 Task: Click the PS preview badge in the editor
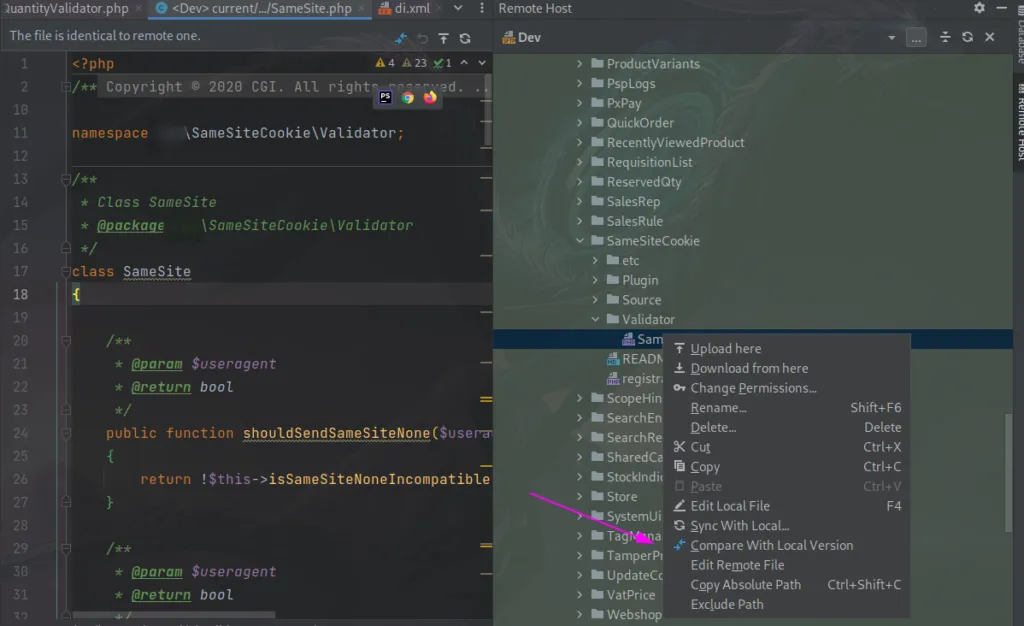[x=384, y=98]
